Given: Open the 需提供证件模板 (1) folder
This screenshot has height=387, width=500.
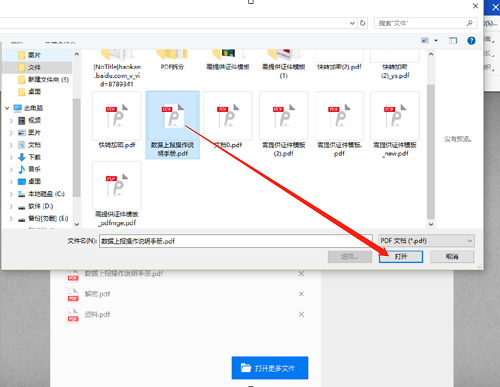Looking at the screenshot, I should [284, 63].
